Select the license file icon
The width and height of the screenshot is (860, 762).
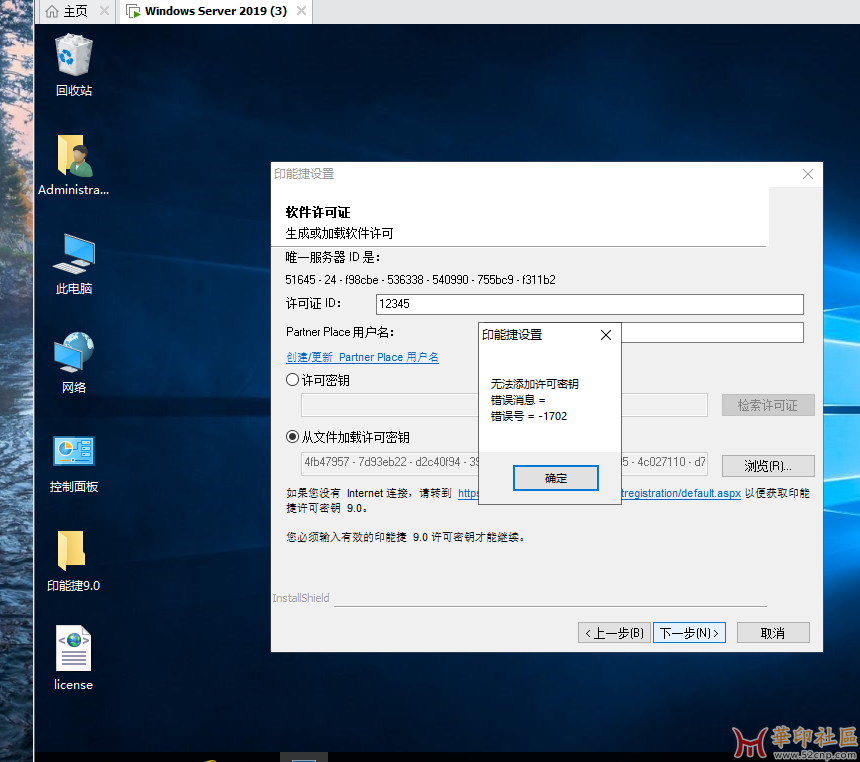tap(73, 658)
